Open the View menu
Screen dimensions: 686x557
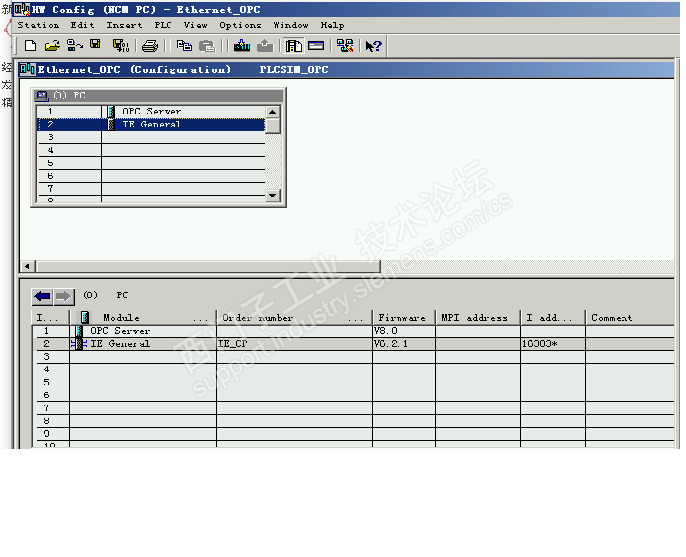coord(195,25)
